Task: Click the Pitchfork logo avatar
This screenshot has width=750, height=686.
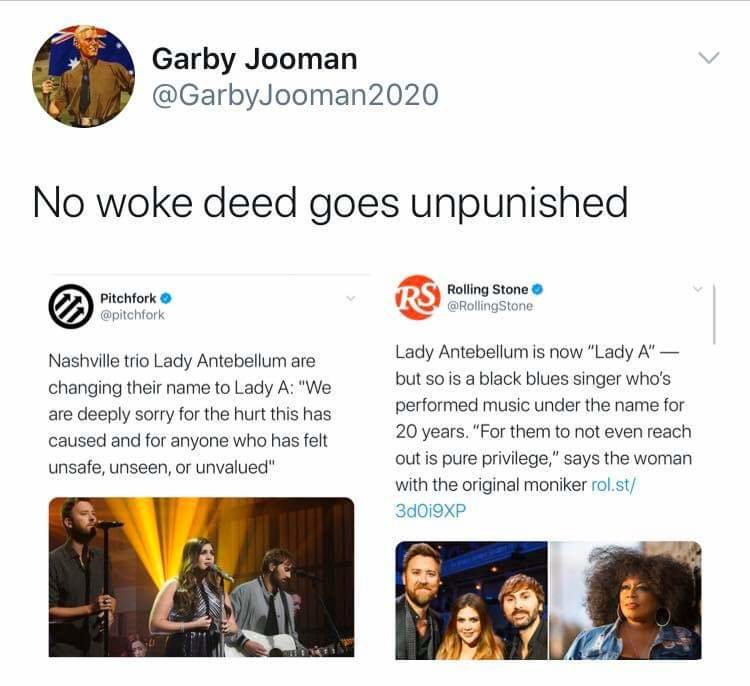Action: [x=71, y=306]
